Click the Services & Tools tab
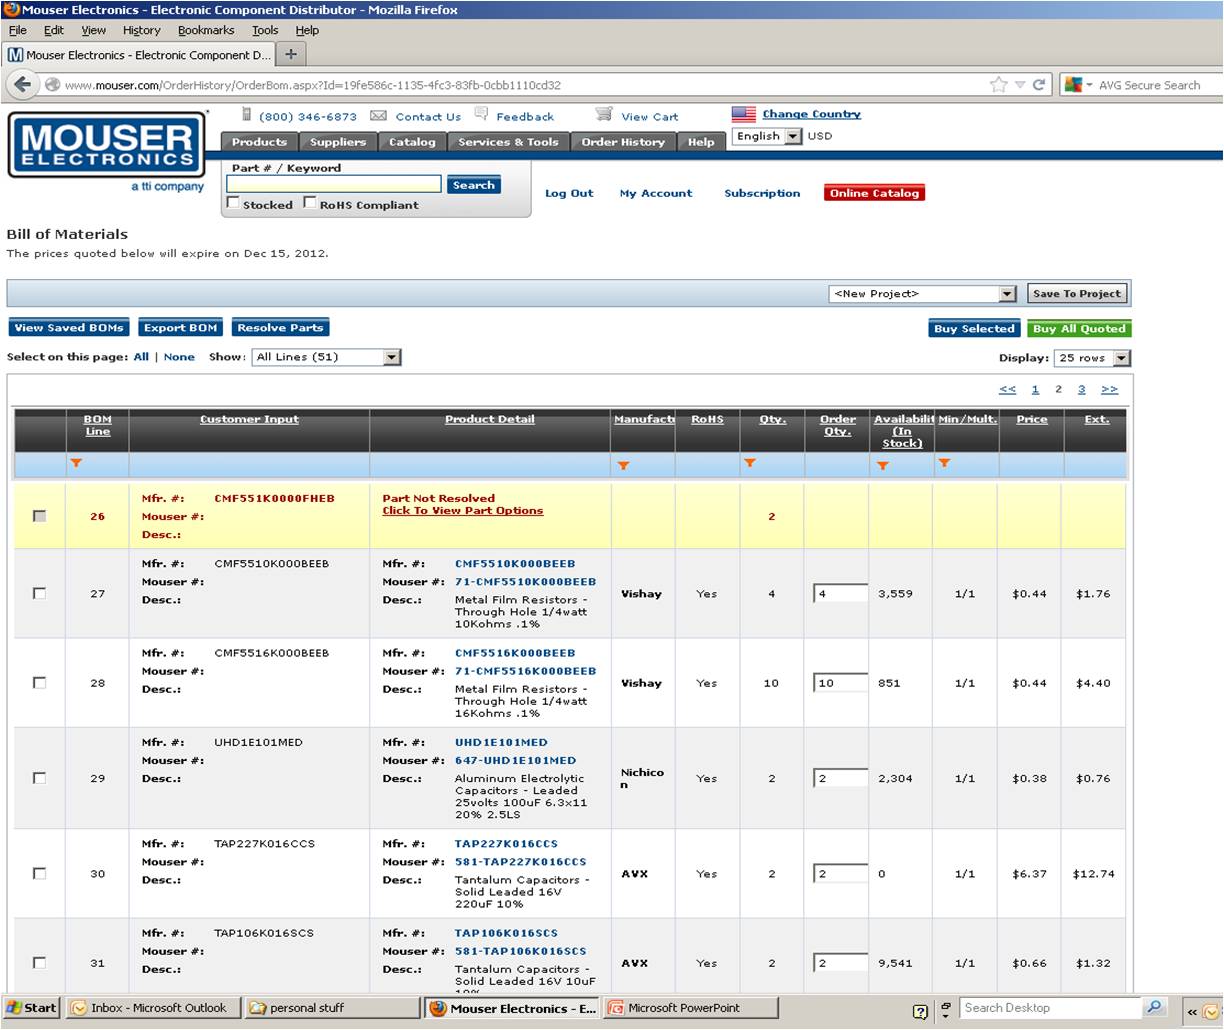 click(508, 142)
